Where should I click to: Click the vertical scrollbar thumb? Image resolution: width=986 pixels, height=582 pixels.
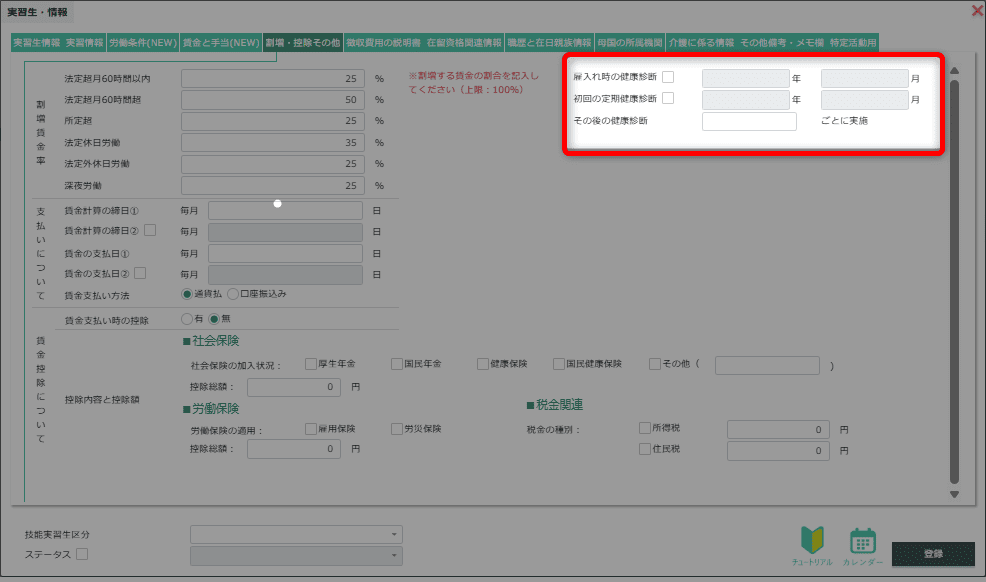point(954,282)
